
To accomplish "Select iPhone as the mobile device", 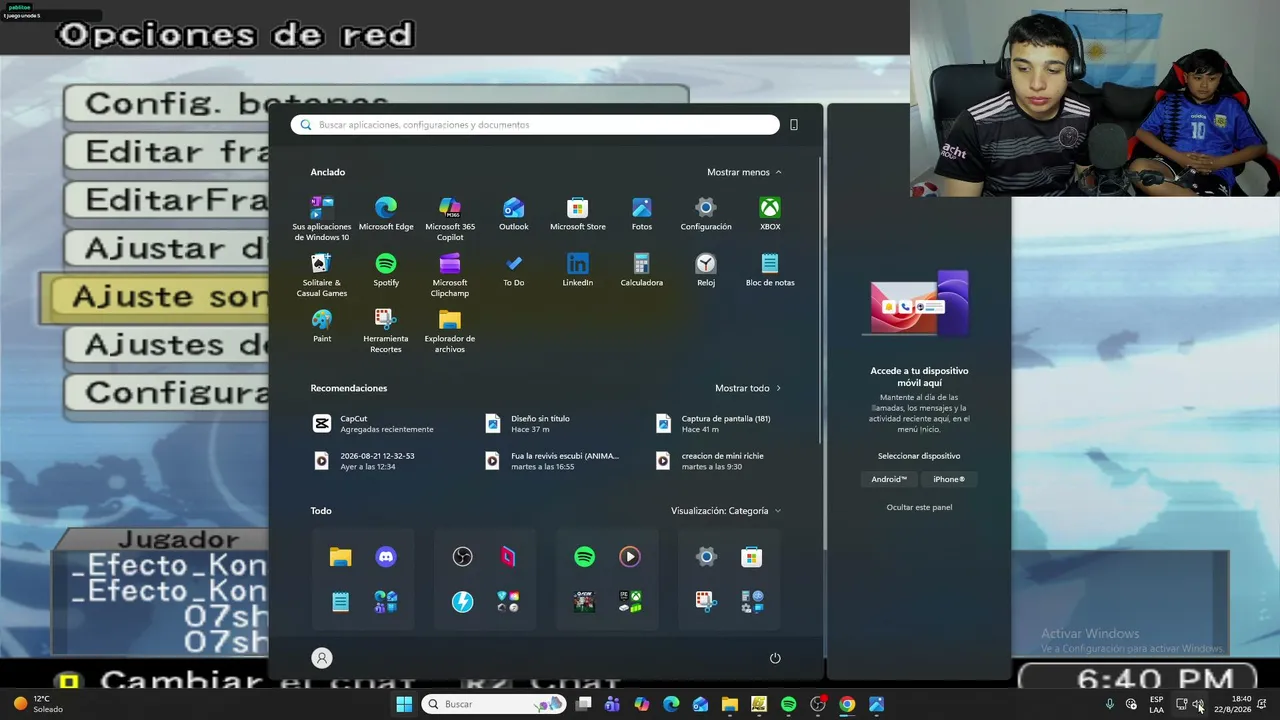I will tap(949, 480).
